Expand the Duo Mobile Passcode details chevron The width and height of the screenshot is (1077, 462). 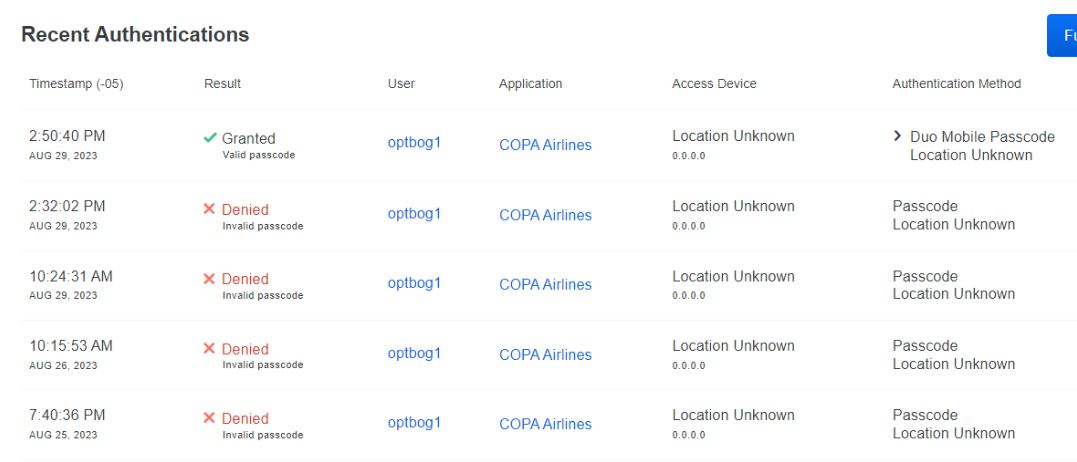[897, 136]
